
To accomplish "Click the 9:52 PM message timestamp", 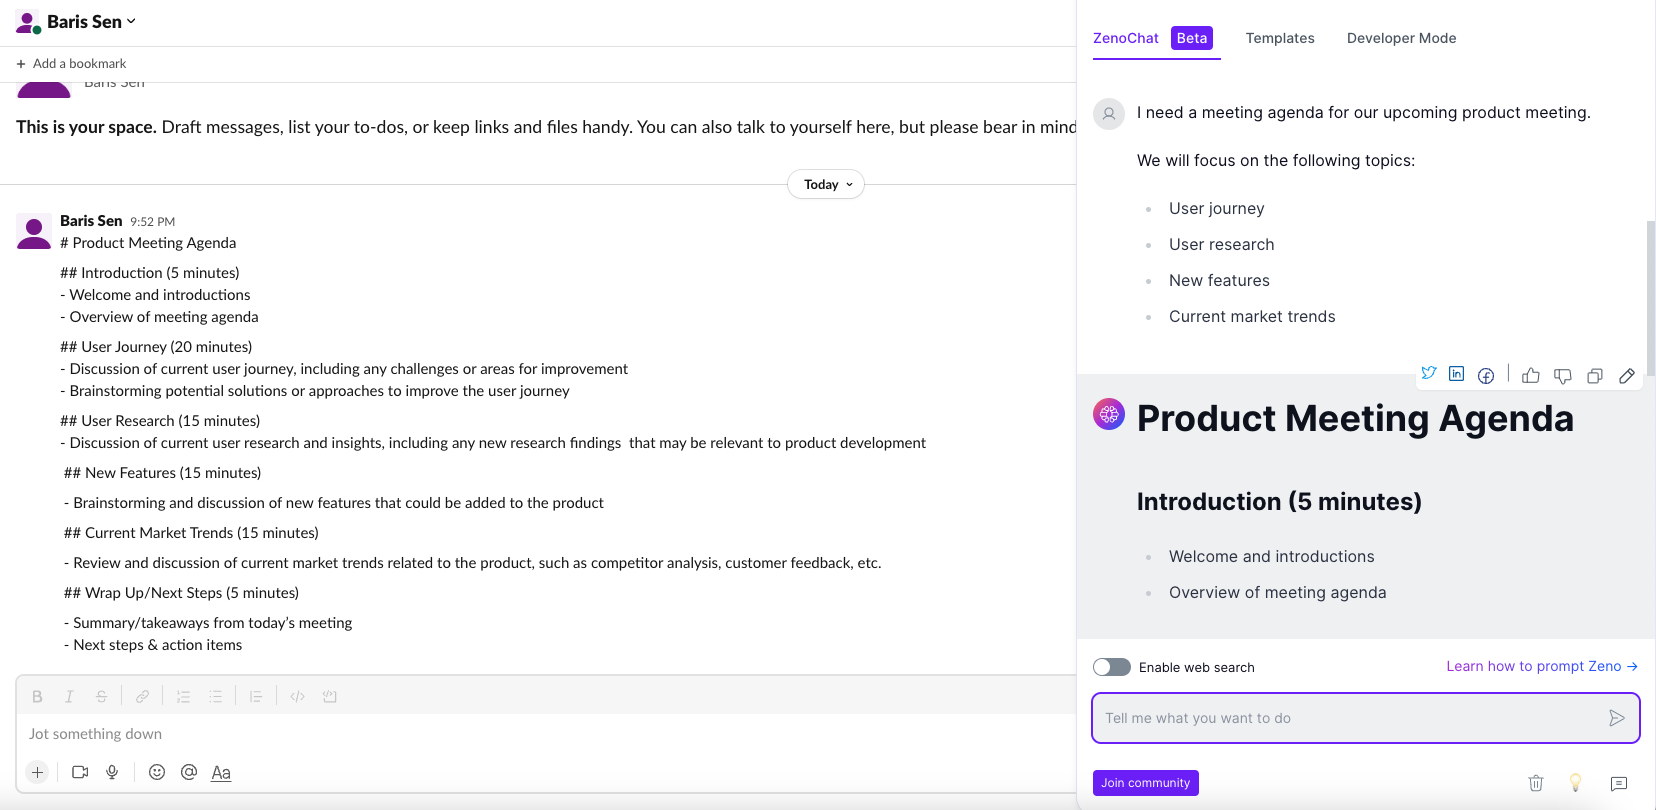I will [x=152, y=222].
